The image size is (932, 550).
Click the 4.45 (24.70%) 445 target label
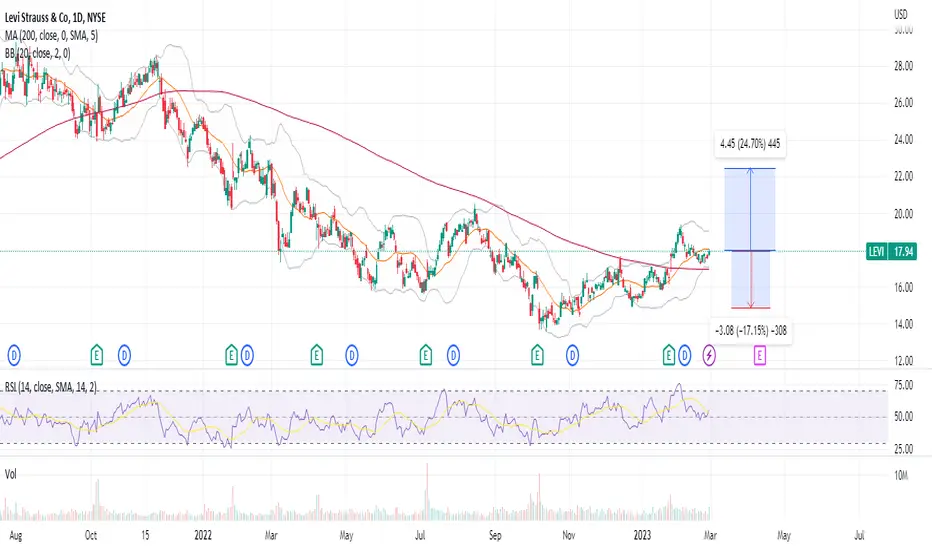point(750,143)
